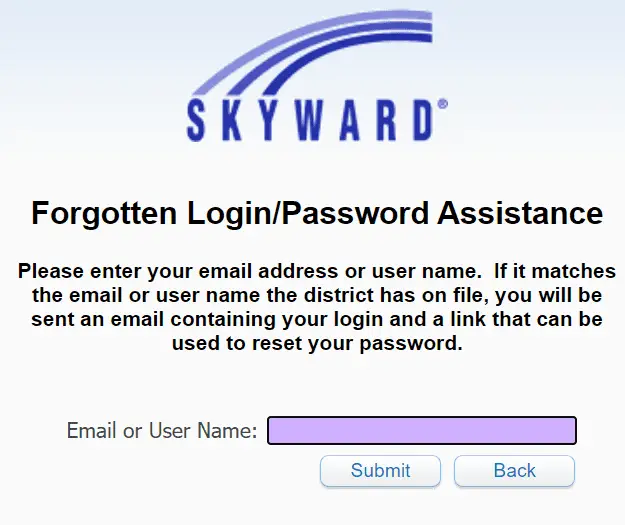
Task: Go back using the Back button
Action: (x=514, y=470)
